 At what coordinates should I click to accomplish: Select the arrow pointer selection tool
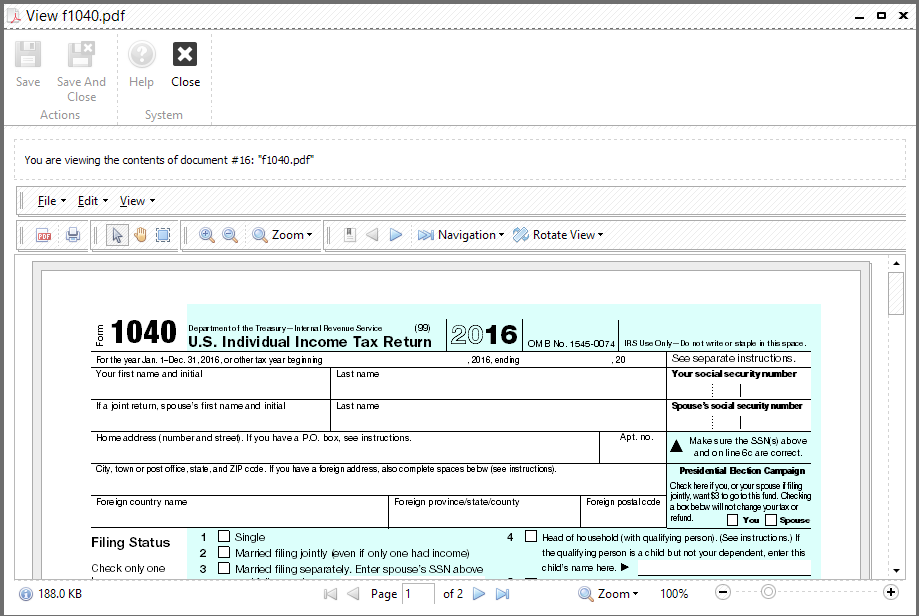117,235
